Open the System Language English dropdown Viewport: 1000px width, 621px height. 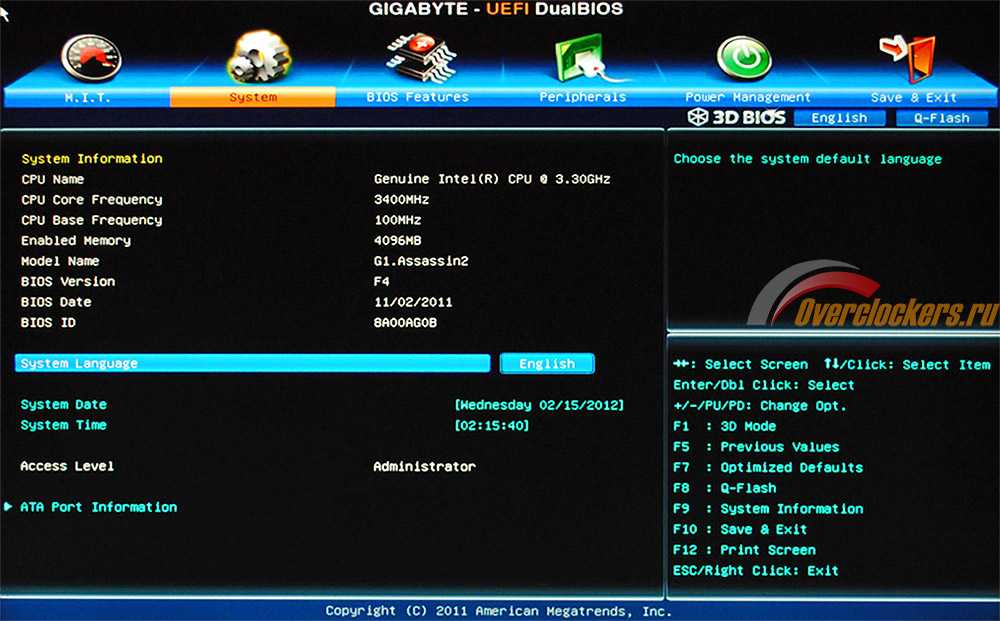tap(547, 363)
